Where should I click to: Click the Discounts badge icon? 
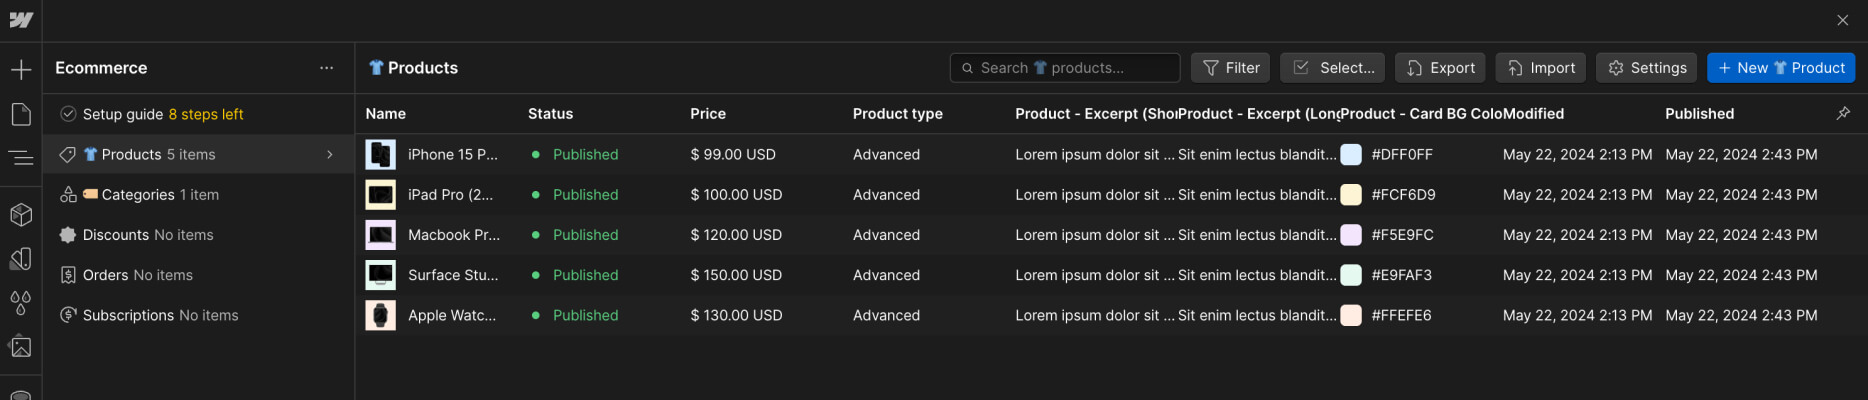point(68,234)
